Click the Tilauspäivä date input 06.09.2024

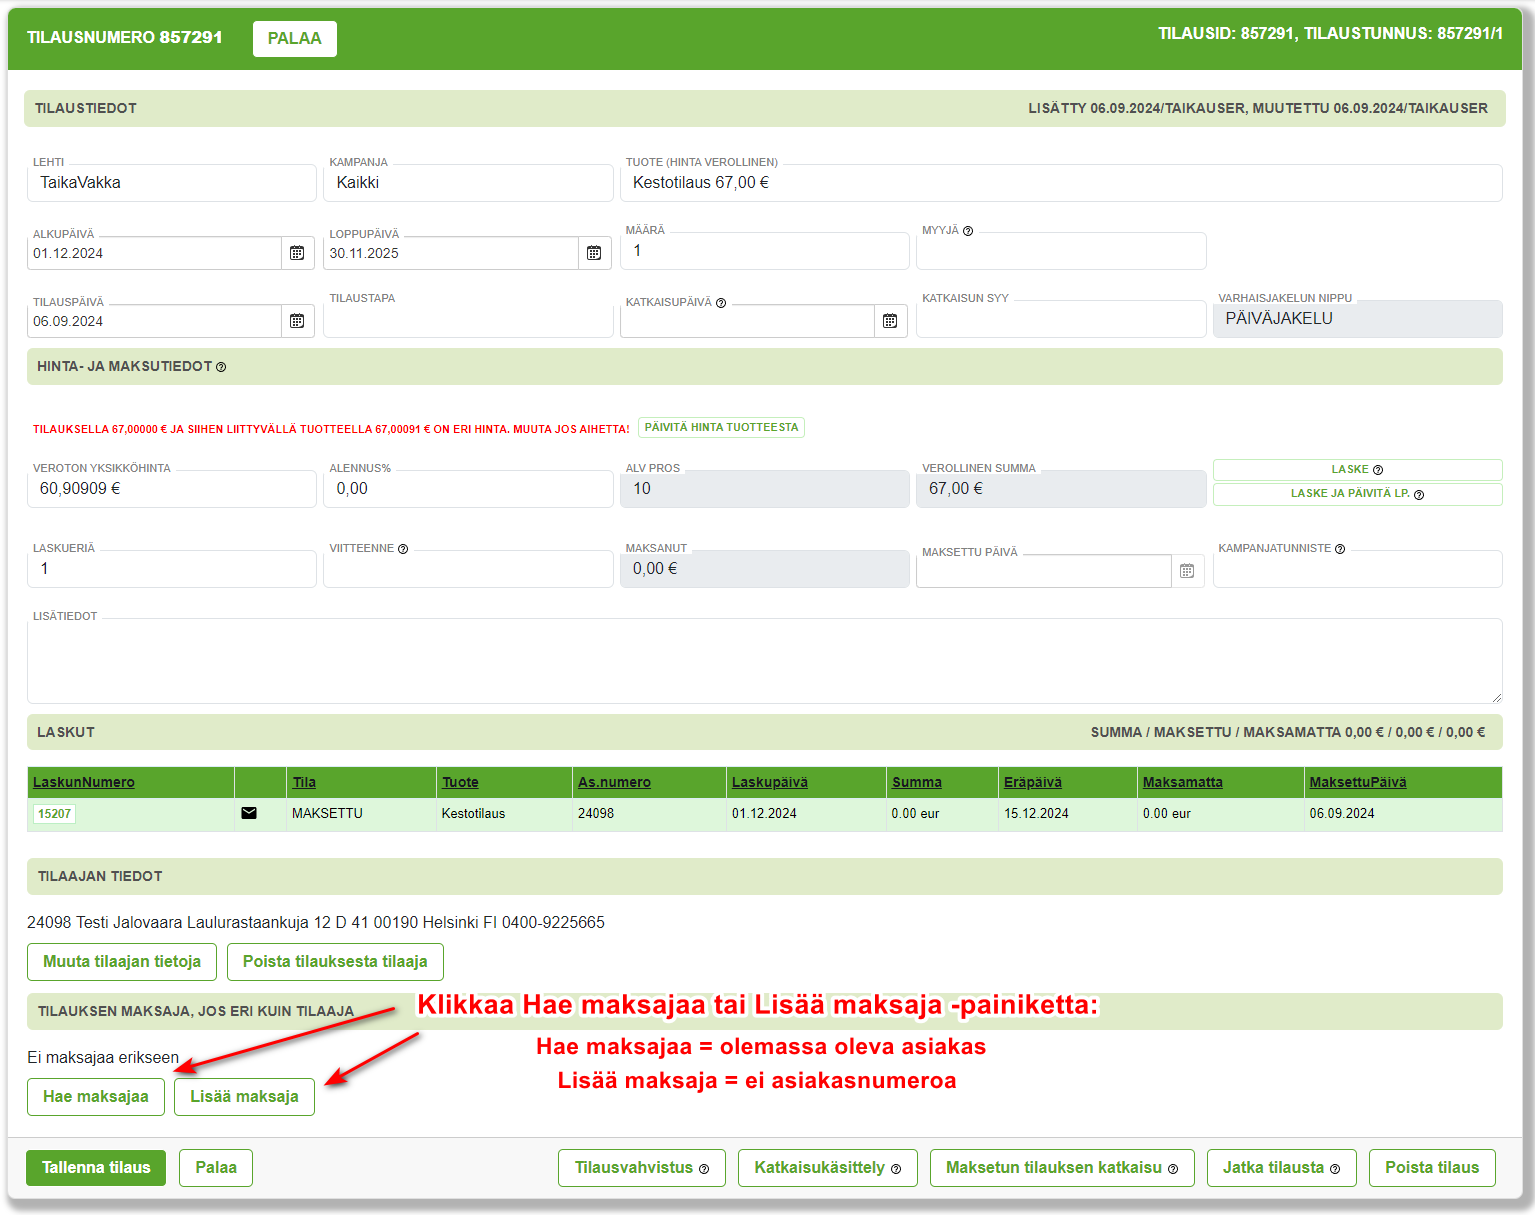click(x=155, y=321)
